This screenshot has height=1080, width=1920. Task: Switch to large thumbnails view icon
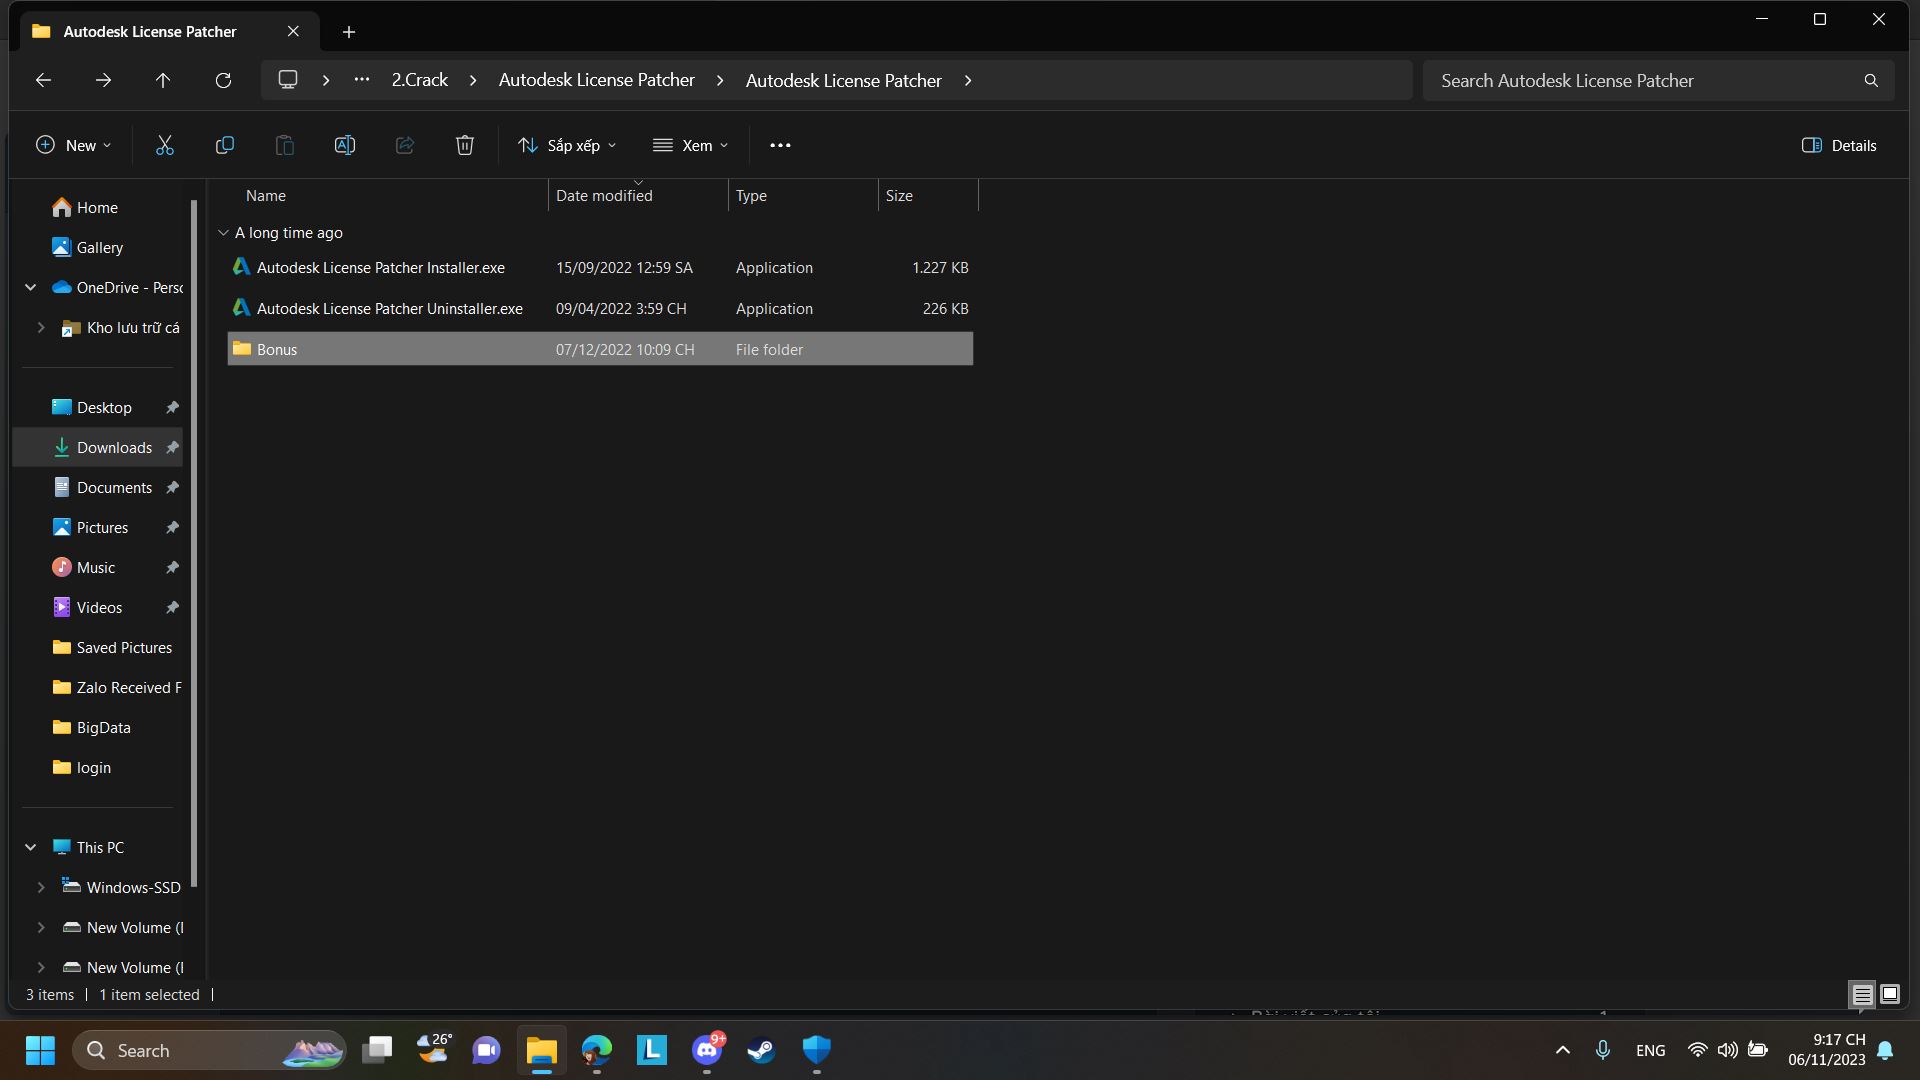pos(1889,994)
